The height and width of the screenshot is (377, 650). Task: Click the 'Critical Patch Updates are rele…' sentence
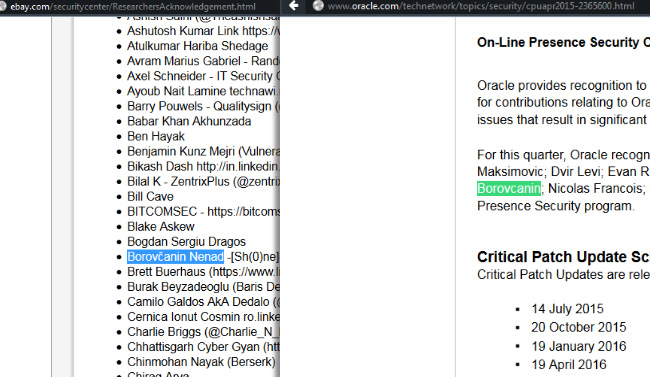(x=563, y=275)
